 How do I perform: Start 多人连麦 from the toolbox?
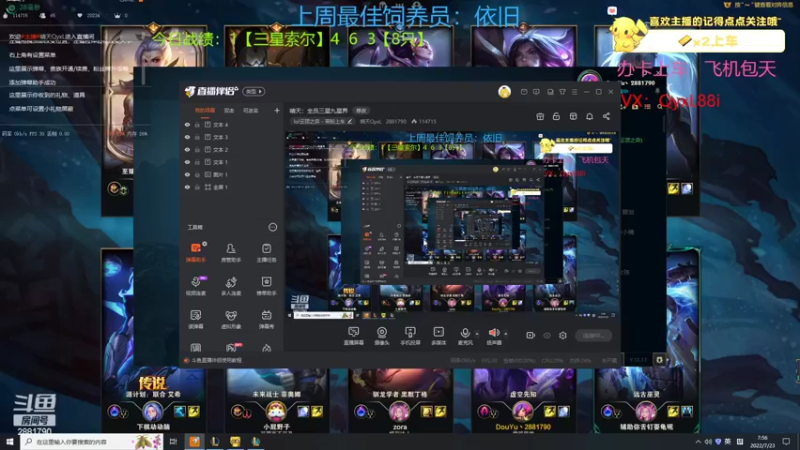[x=231, y=286]
